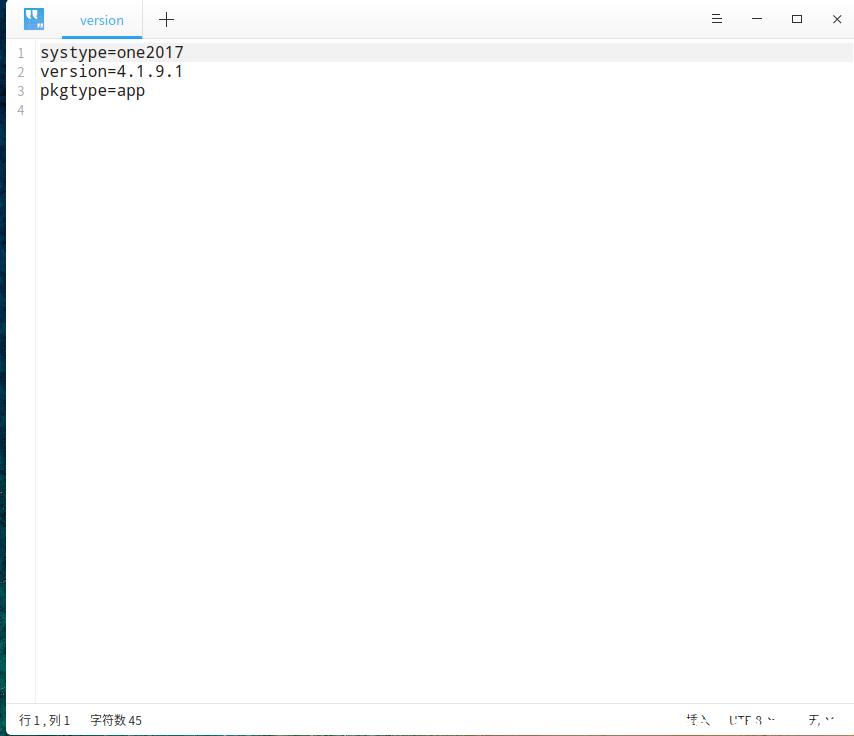854x736 pixels.
Task: Place cursor in version=4.1.9.1 line
Action: [x=111, y=72]
